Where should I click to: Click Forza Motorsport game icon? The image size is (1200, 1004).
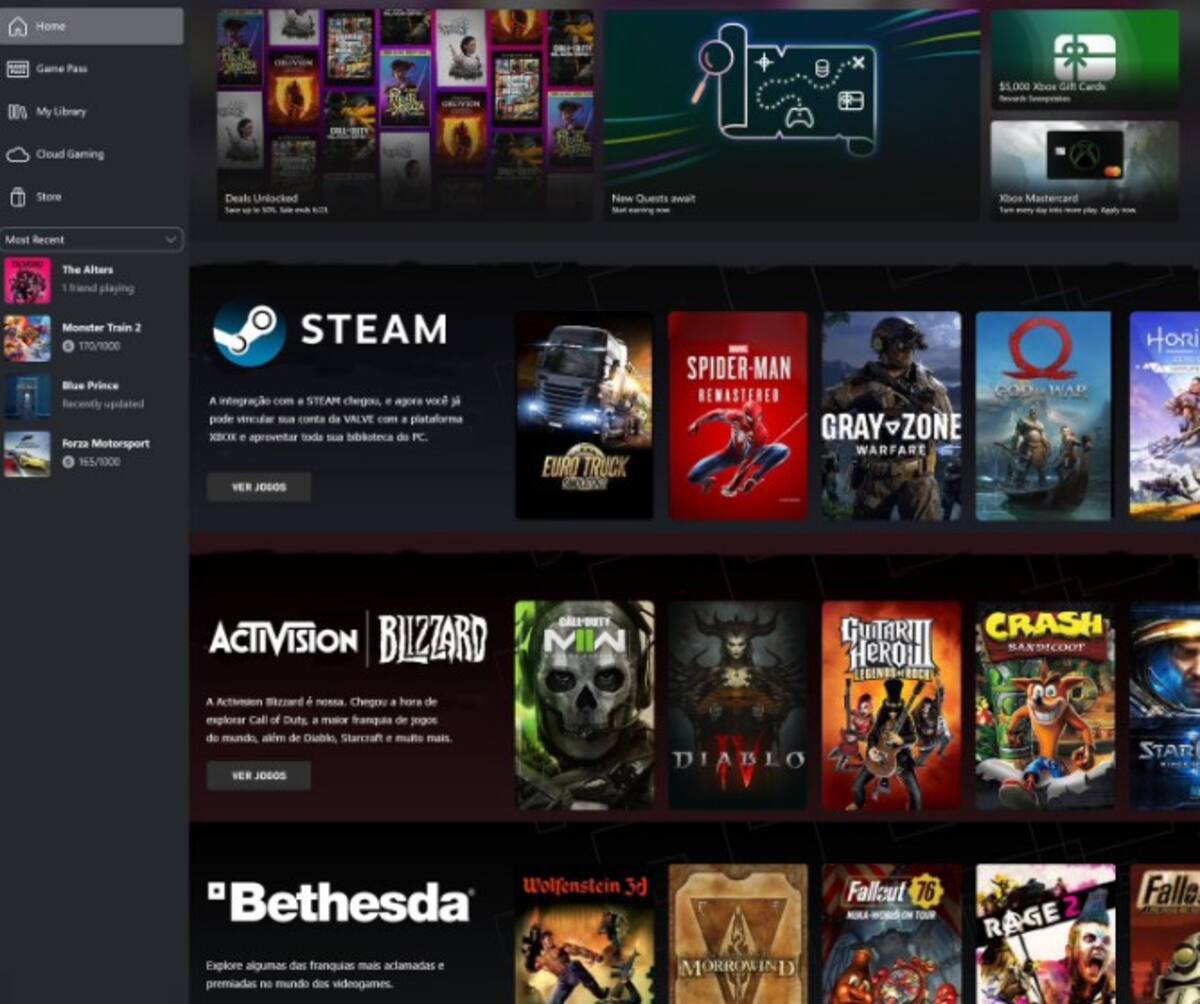(x=27, y=454)
